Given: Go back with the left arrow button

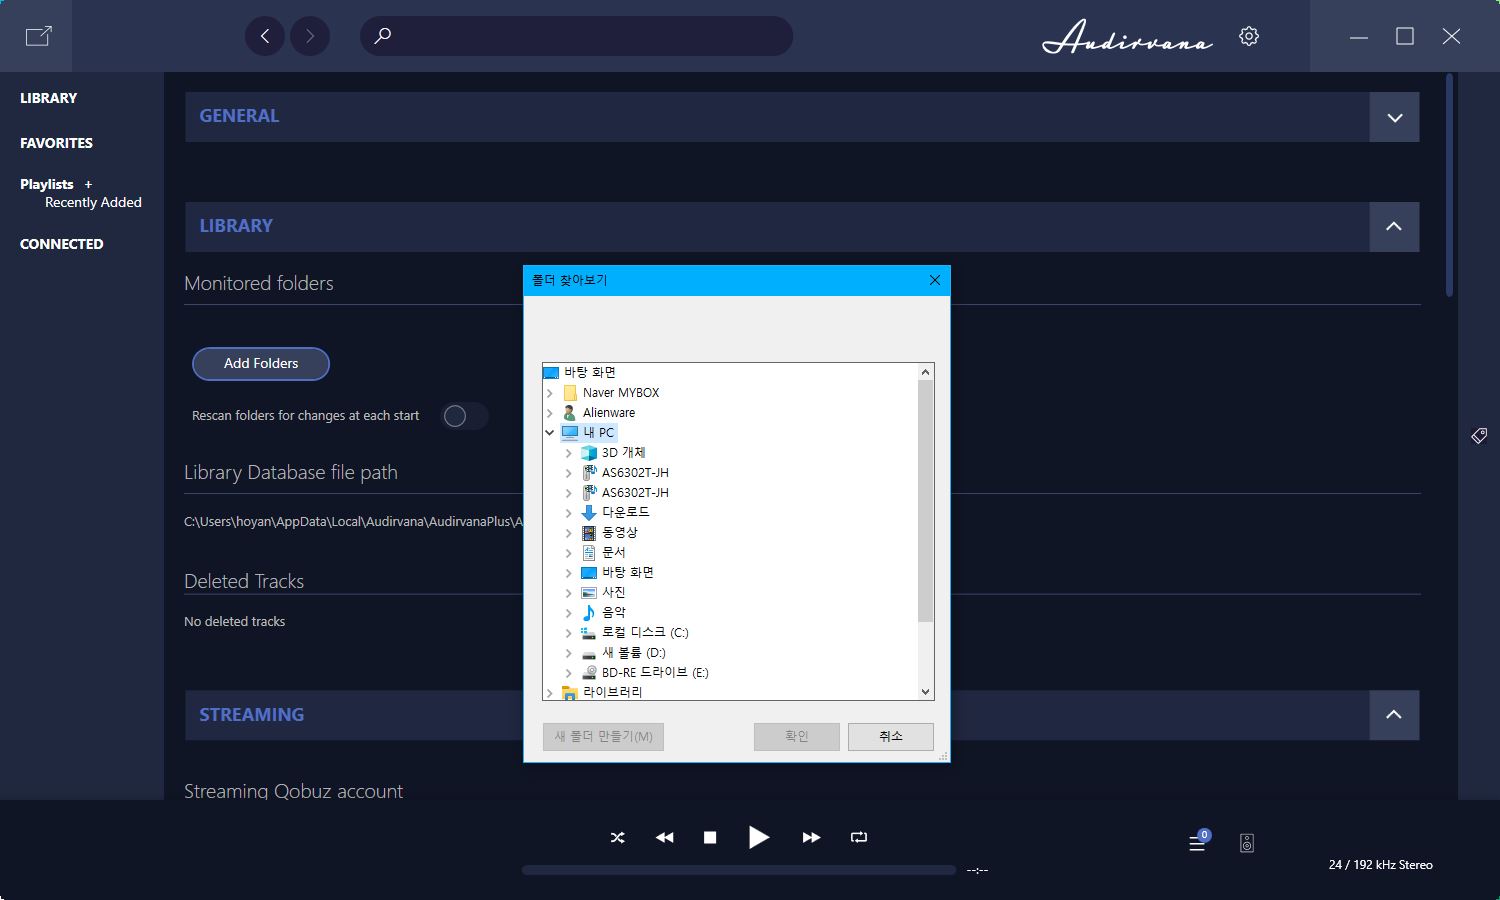Looking at the screenshot, I should pos(265,36).
